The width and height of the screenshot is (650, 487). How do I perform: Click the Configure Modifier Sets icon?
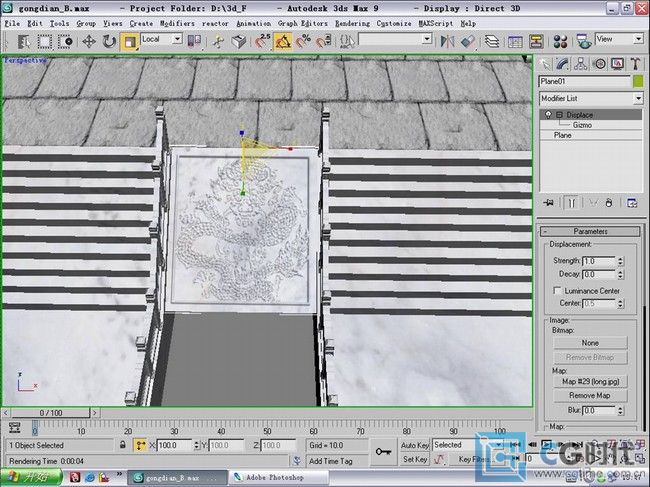tap(632, 203)
